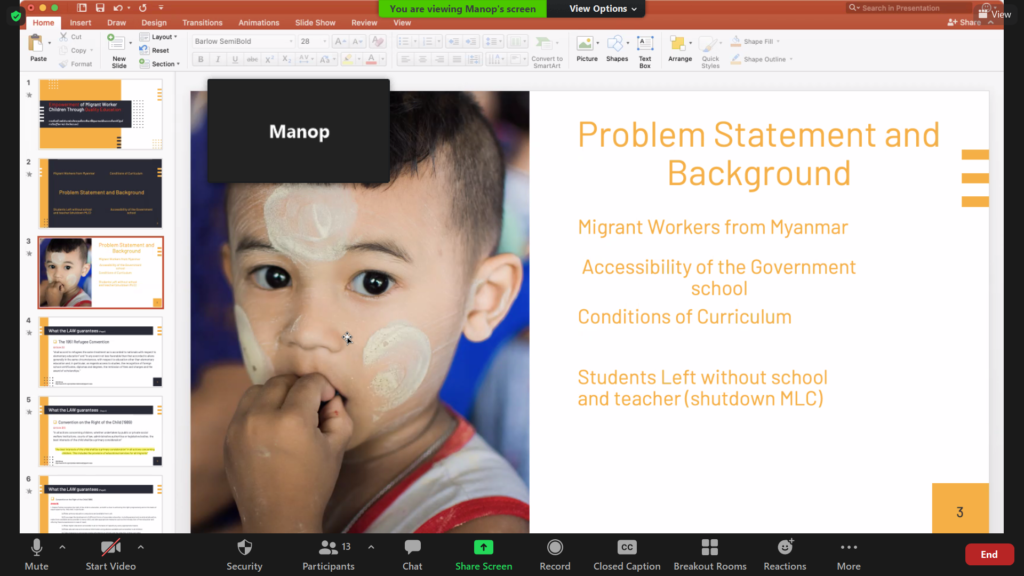This screenshot has width=1024, height=576.
Task: Open the Arrange menu
Action: click(680, 48)
